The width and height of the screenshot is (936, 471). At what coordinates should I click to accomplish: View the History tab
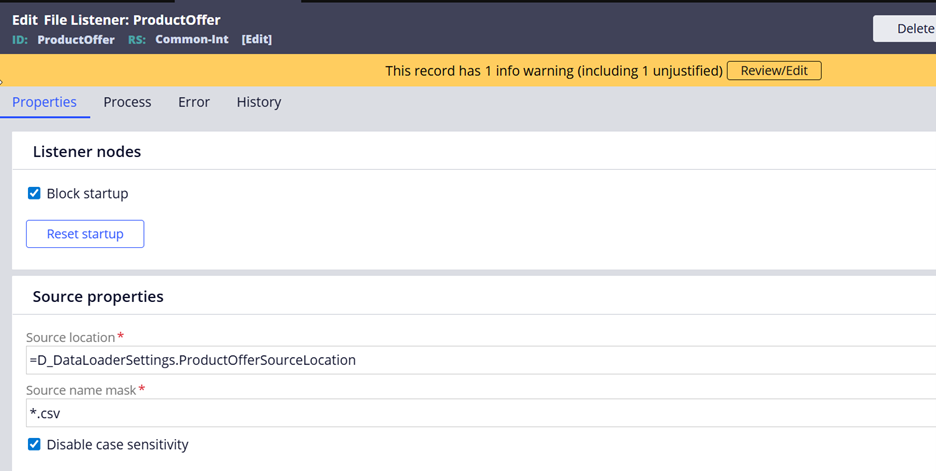[258, 102]
